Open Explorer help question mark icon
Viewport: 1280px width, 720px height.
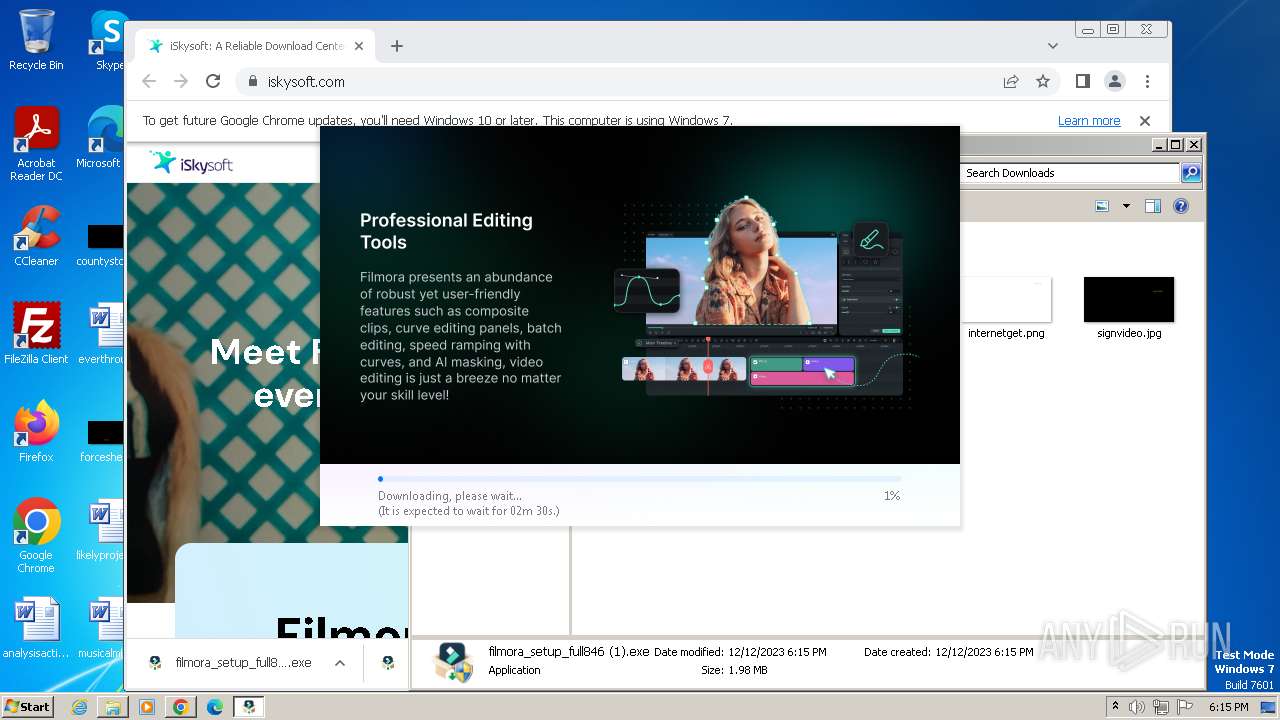[x=1181, y=206]
